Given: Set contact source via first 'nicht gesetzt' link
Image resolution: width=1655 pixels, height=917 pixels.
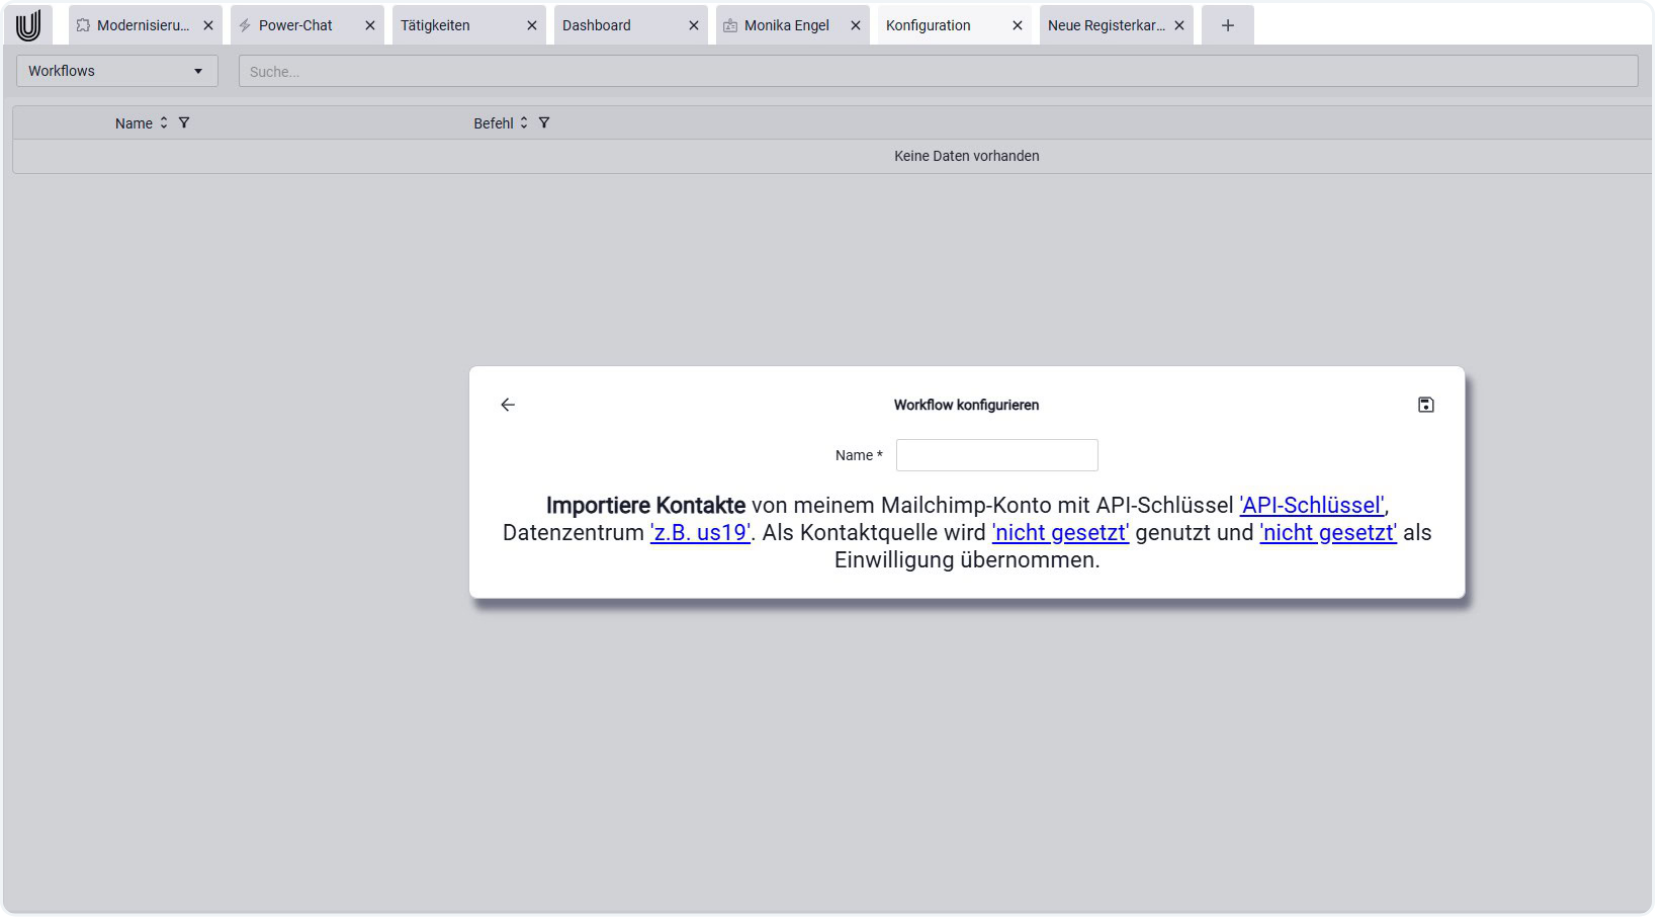Looking at the screenshot, I should pos(1060,533).
